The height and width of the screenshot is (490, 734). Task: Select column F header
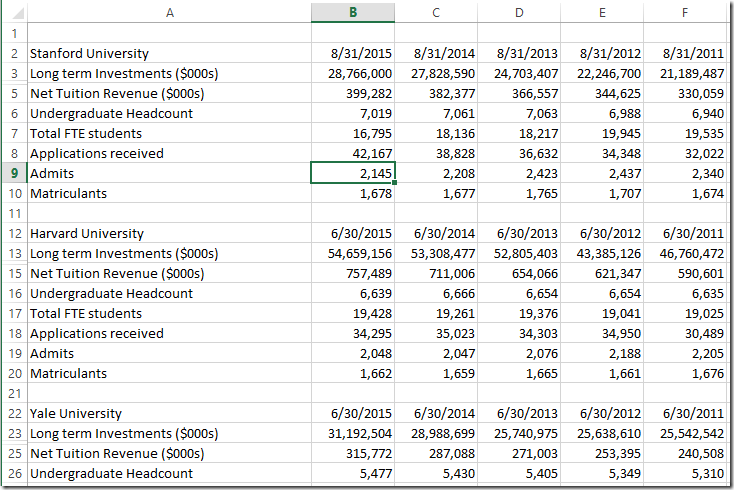[685, 12]
